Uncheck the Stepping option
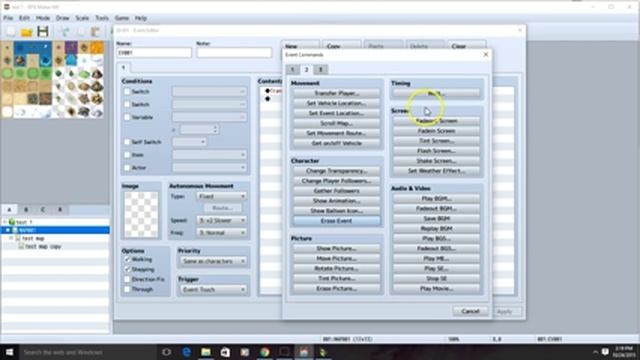640x360 pixels. click(x=127, y=269)
